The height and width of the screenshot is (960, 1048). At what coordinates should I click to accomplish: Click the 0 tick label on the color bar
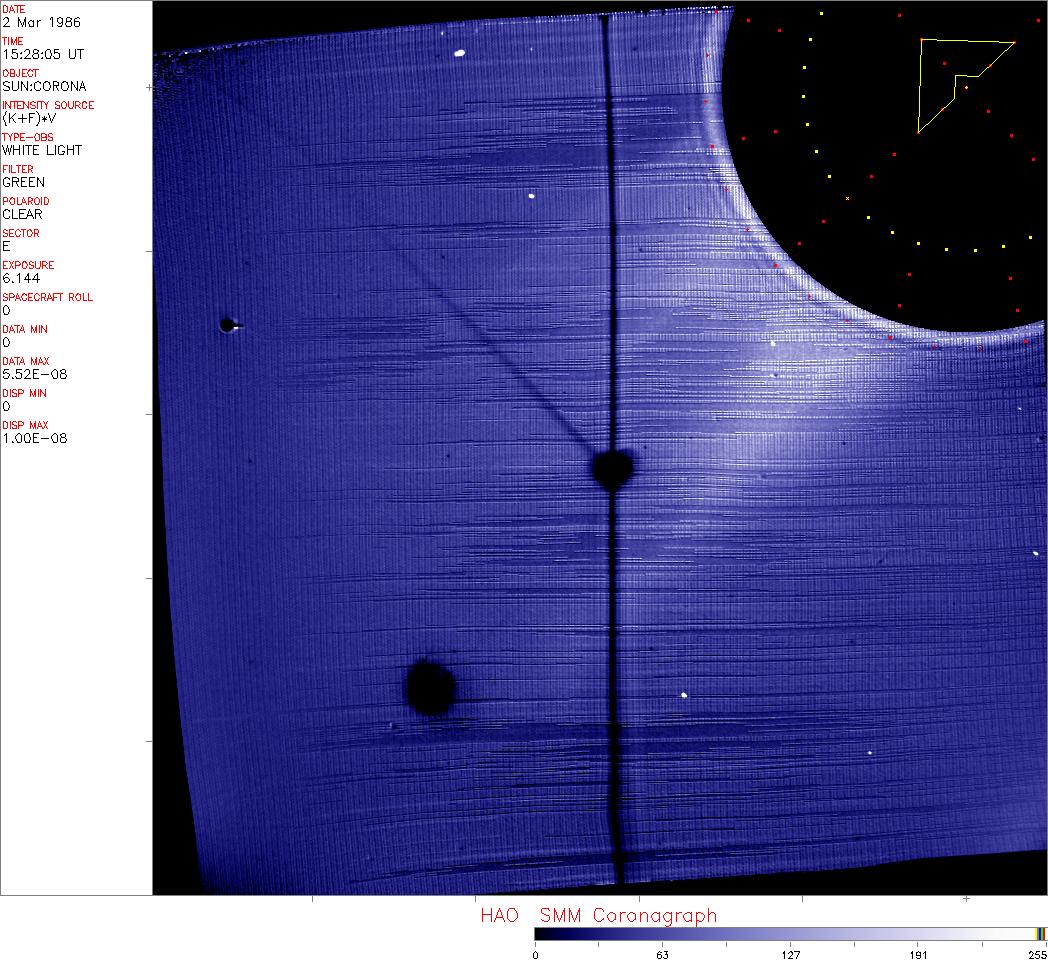point(535,955)
